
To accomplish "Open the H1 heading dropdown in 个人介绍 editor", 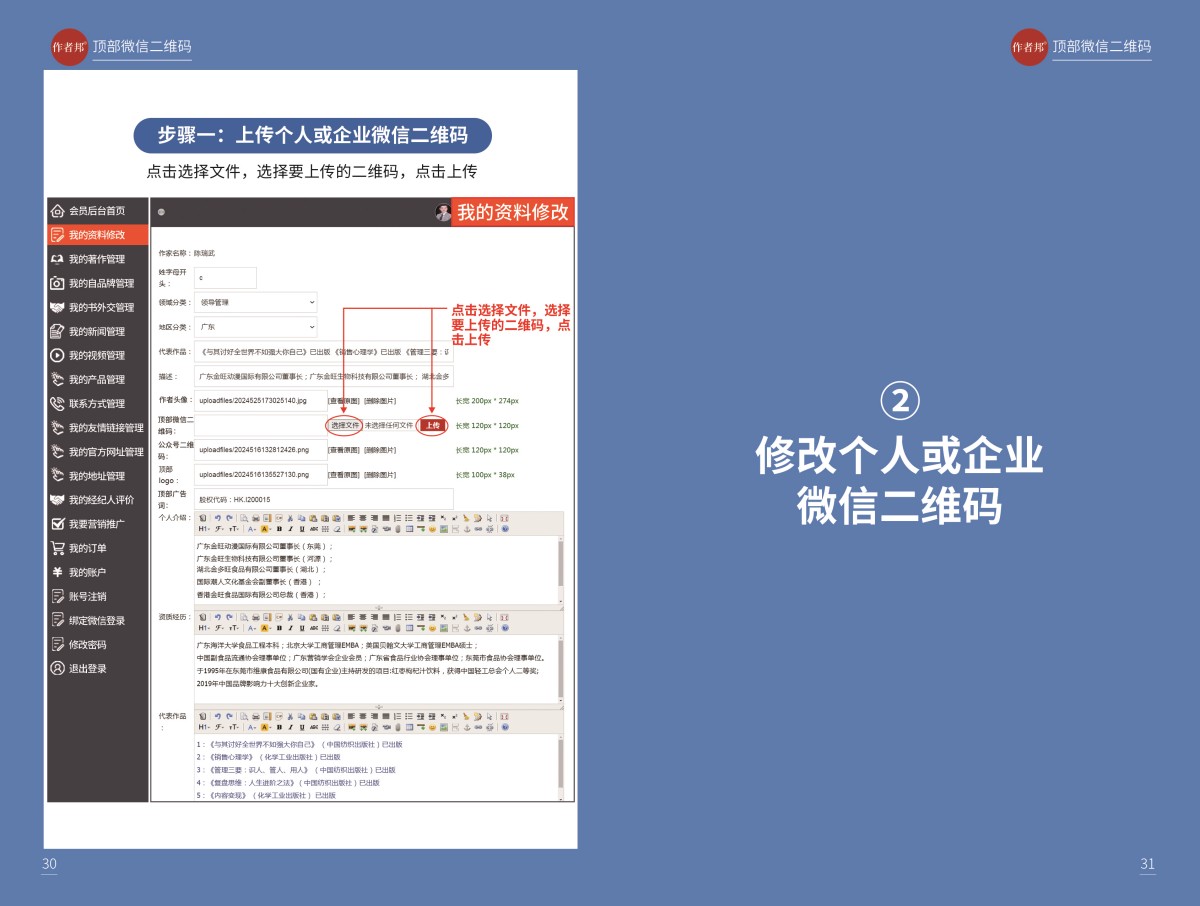I will click(x=203, y=528).
